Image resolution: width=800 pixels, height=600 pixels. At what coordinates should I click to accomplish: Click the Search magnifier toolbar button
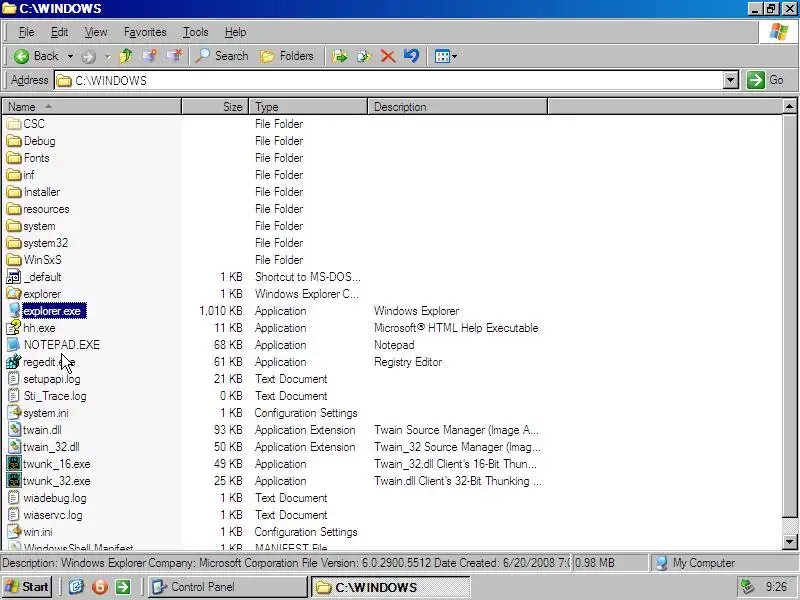[x=222, y=56]
